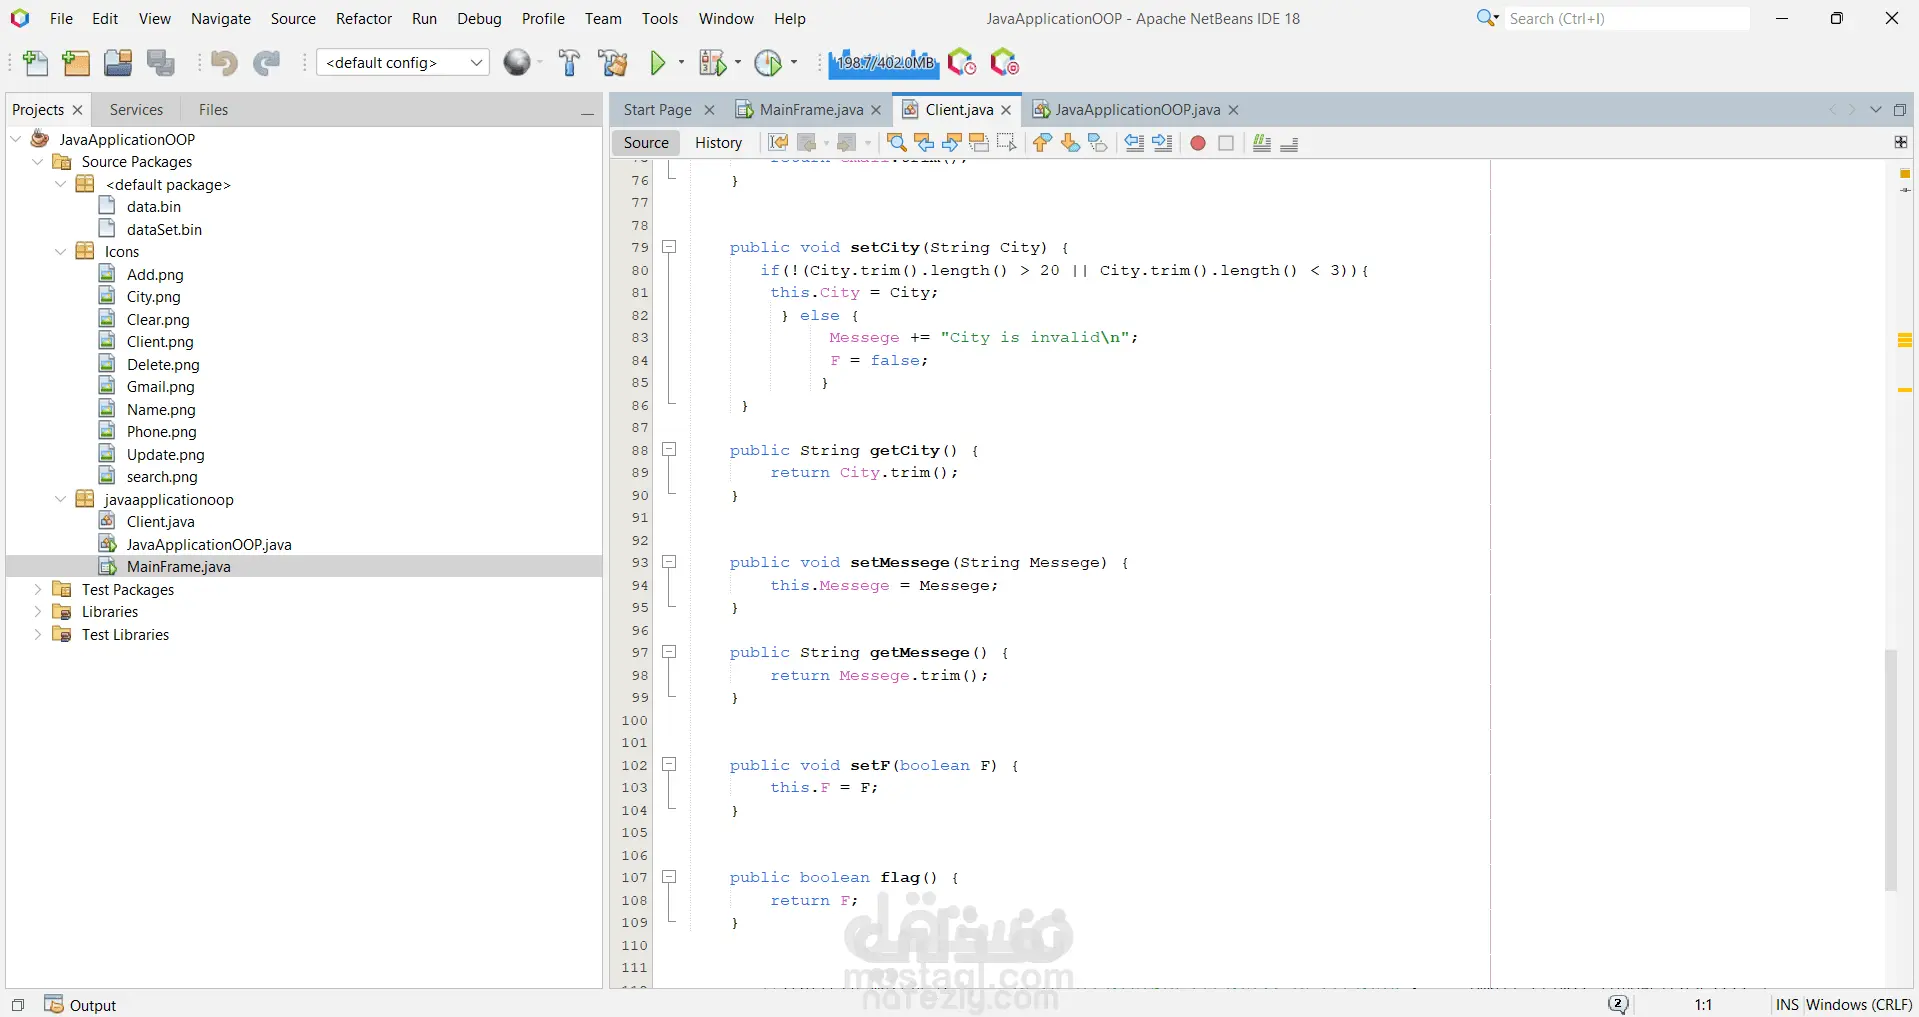1919x1017 pixels.
Task: Open the Navigate menu
Action: click(221, 18)
